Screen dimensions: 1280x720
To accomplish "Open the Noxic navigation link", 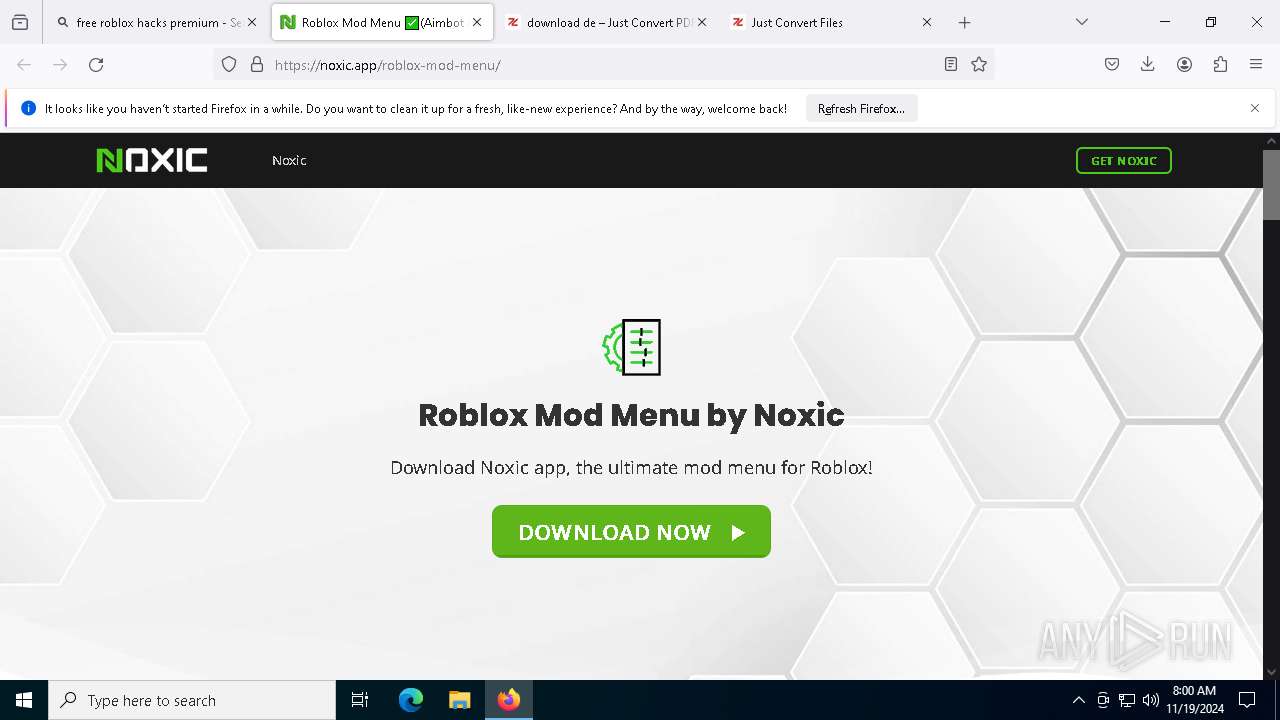I will (x=289, y=160).
